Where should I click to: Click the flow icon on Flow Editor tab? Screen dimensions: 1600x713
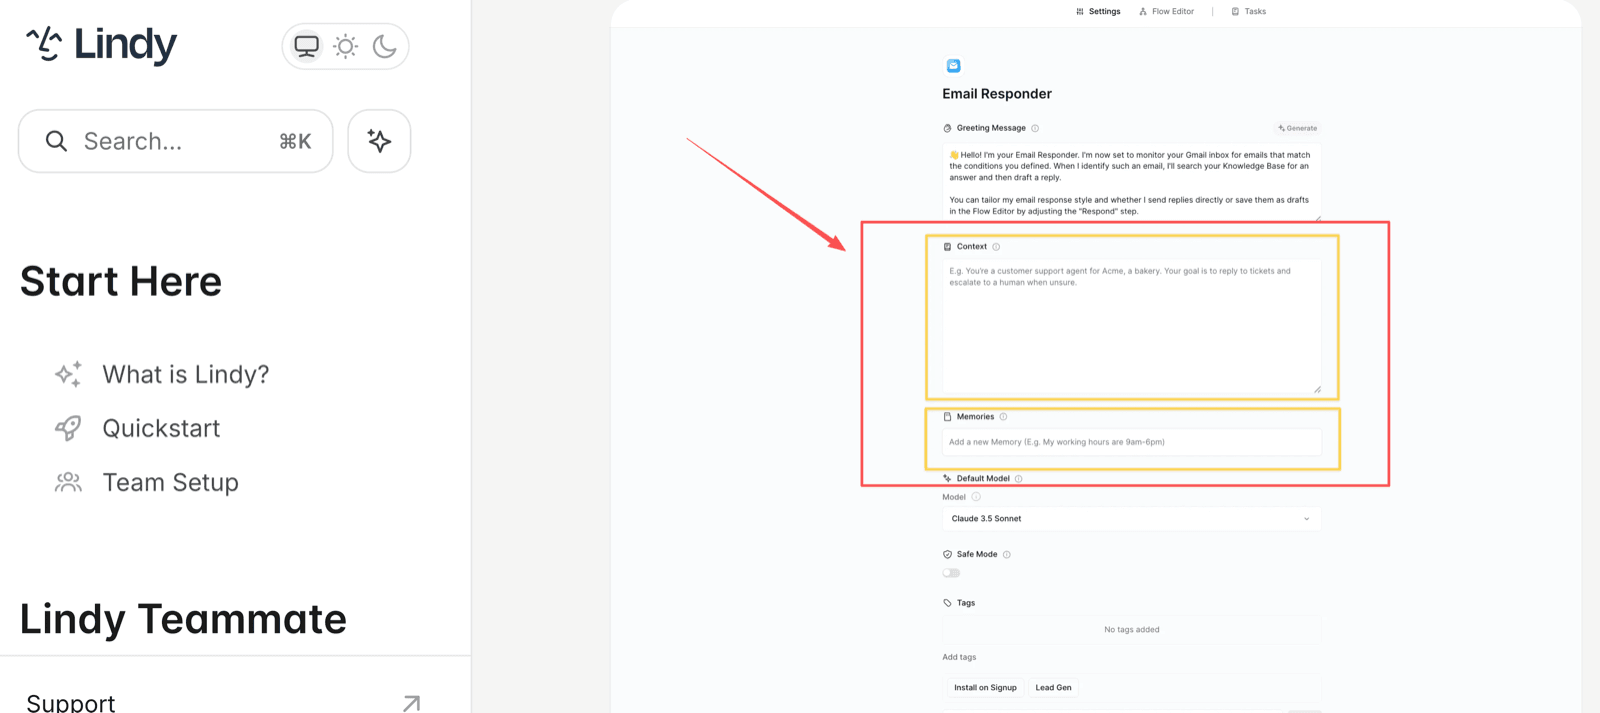click(1143, 12)
